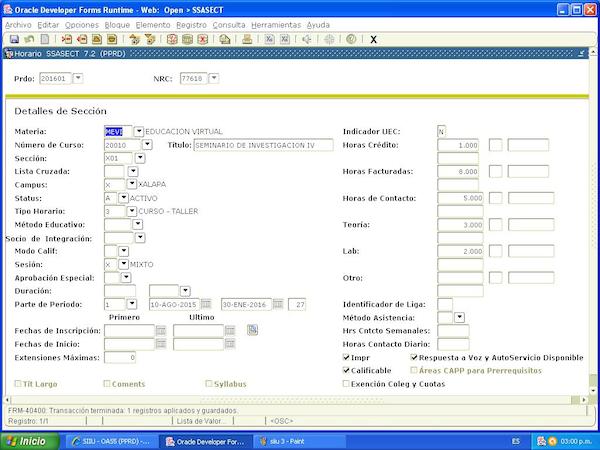
Task: Open calendar beside 30-ENE-2016 date
Action: click(x=277, y=304)
